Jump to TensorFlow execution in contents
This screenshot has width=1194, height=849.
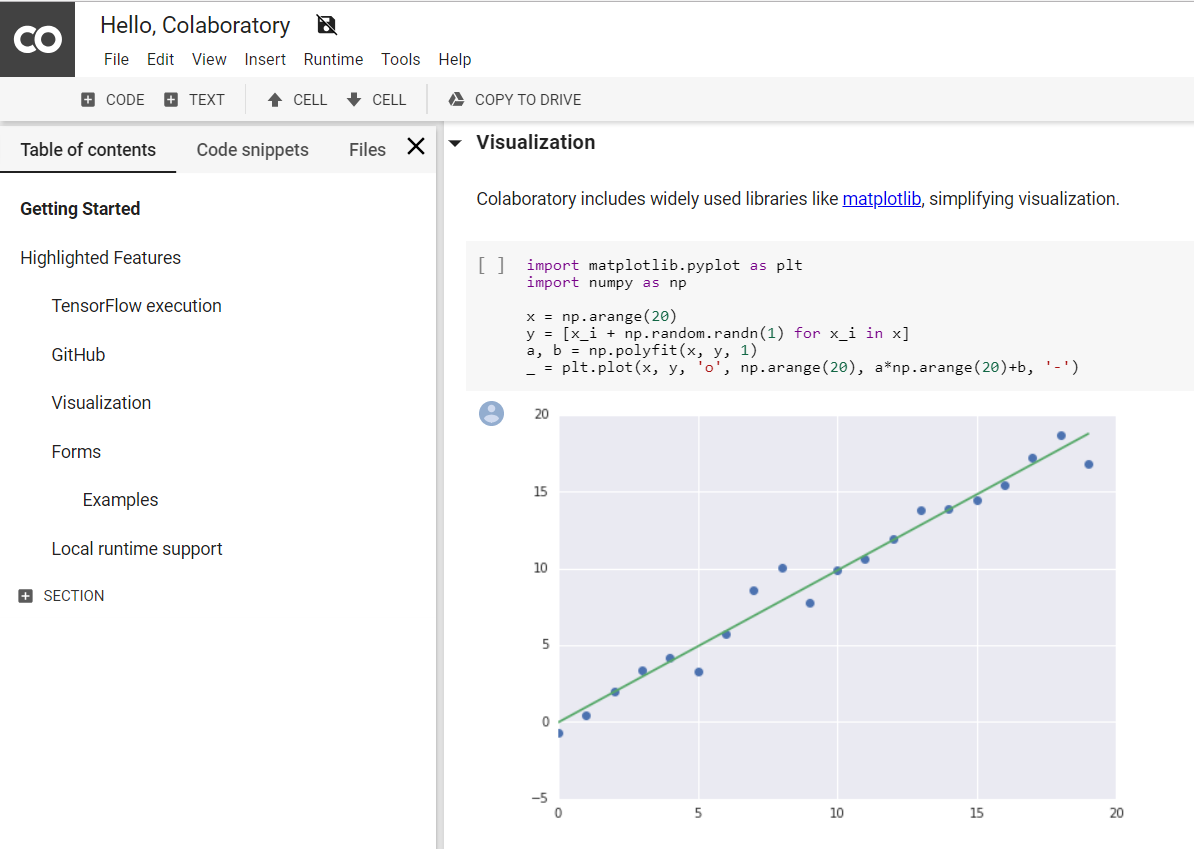pos(136,306)
